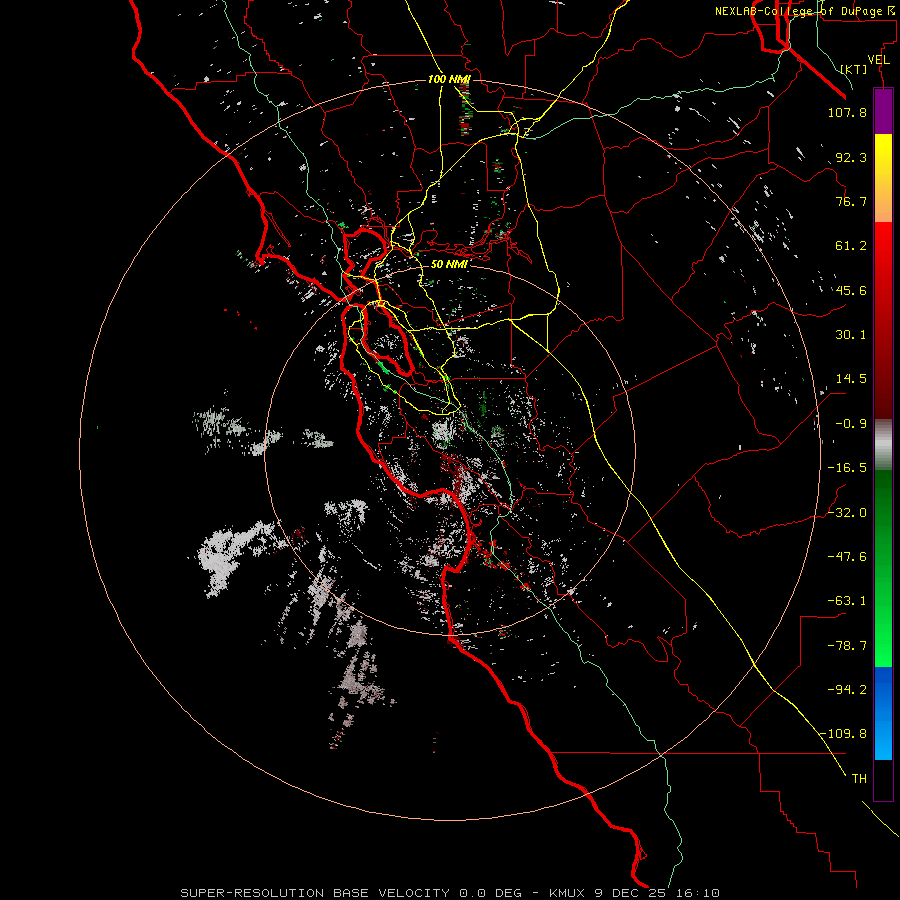Image resolution: width=900 pixels, height=900 pixels.
Task: Click the "50 NMI" range ring label
Action: [x=449, y=264]
